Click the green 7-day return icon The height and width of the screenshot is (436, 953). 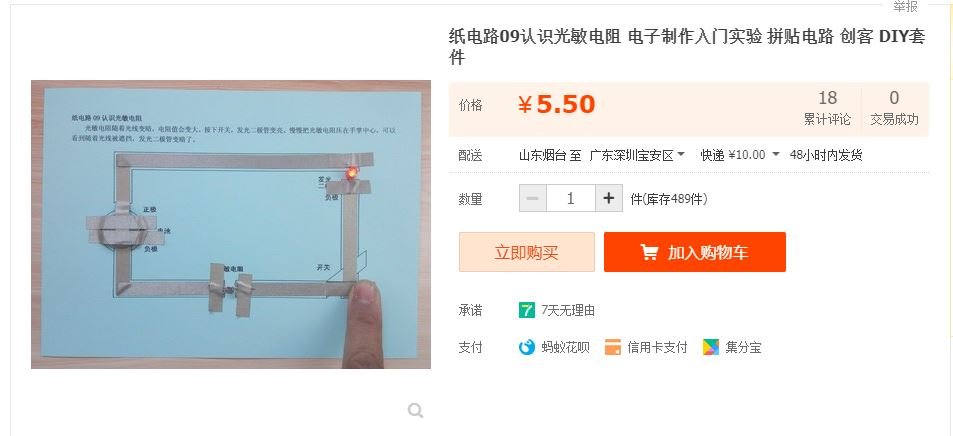coord(526,310)
